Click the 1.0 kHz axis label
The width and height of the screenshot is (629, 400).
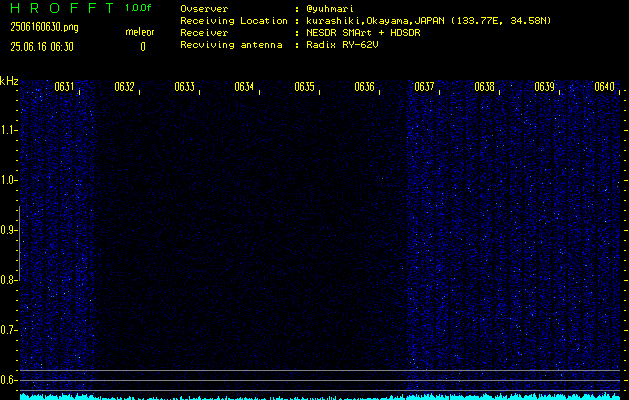(8, 180)
